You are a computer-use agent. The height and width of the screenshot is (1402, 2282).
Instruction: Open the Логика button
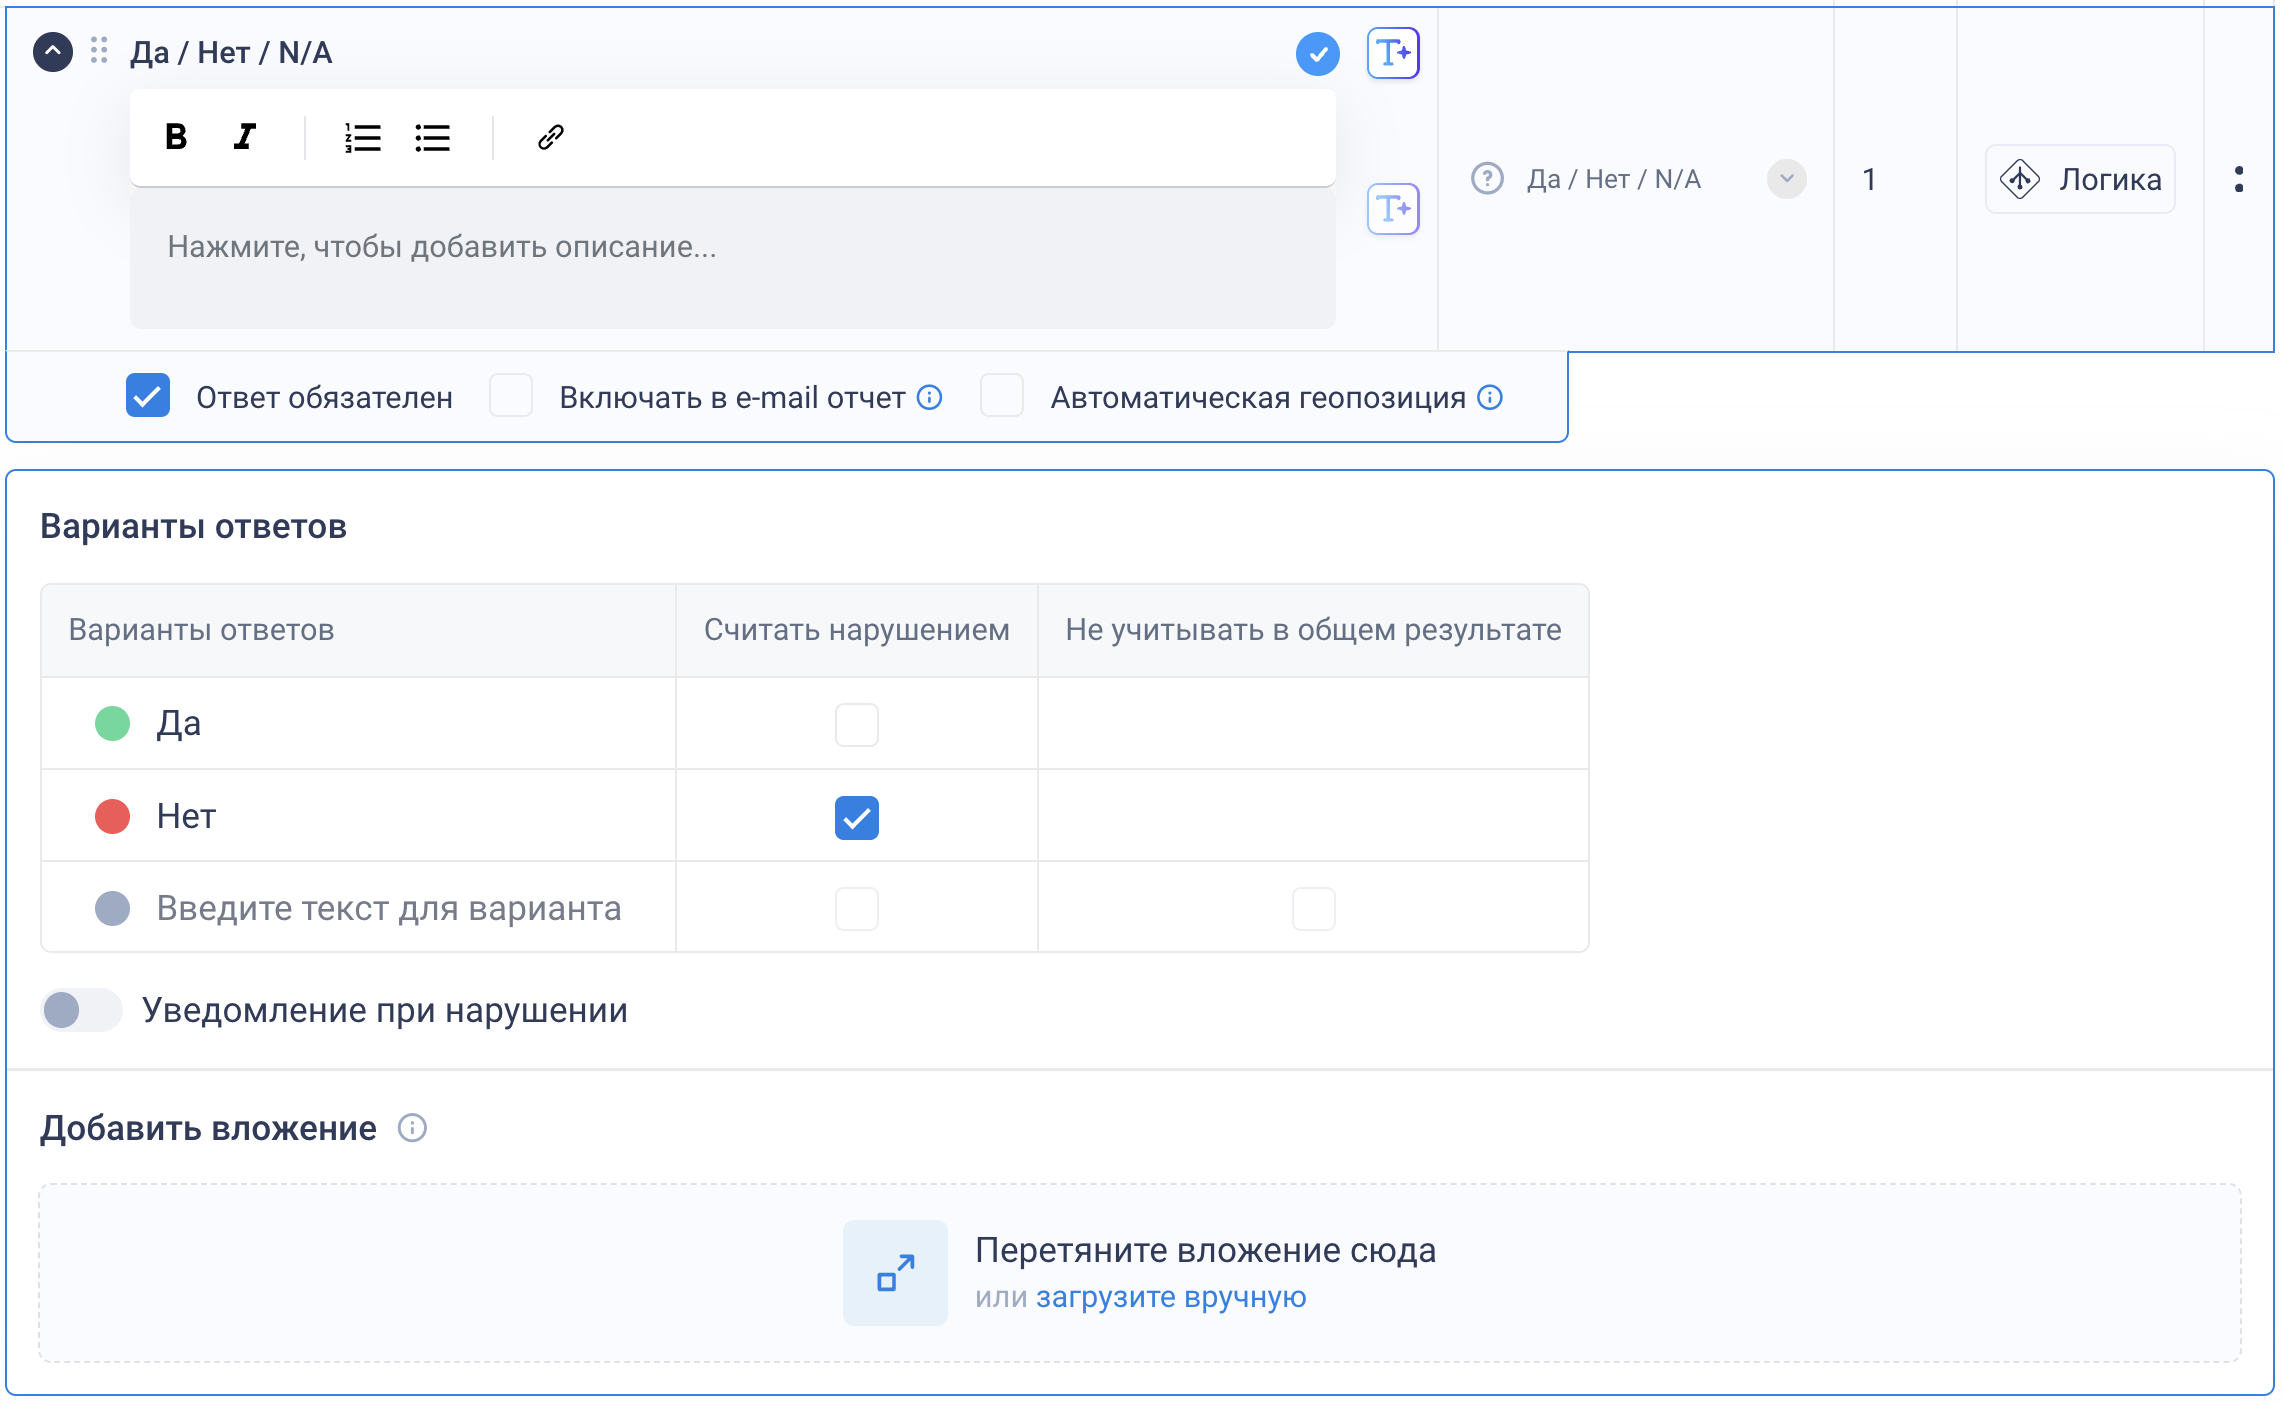pyautogui.click(x=2080, y=180)
